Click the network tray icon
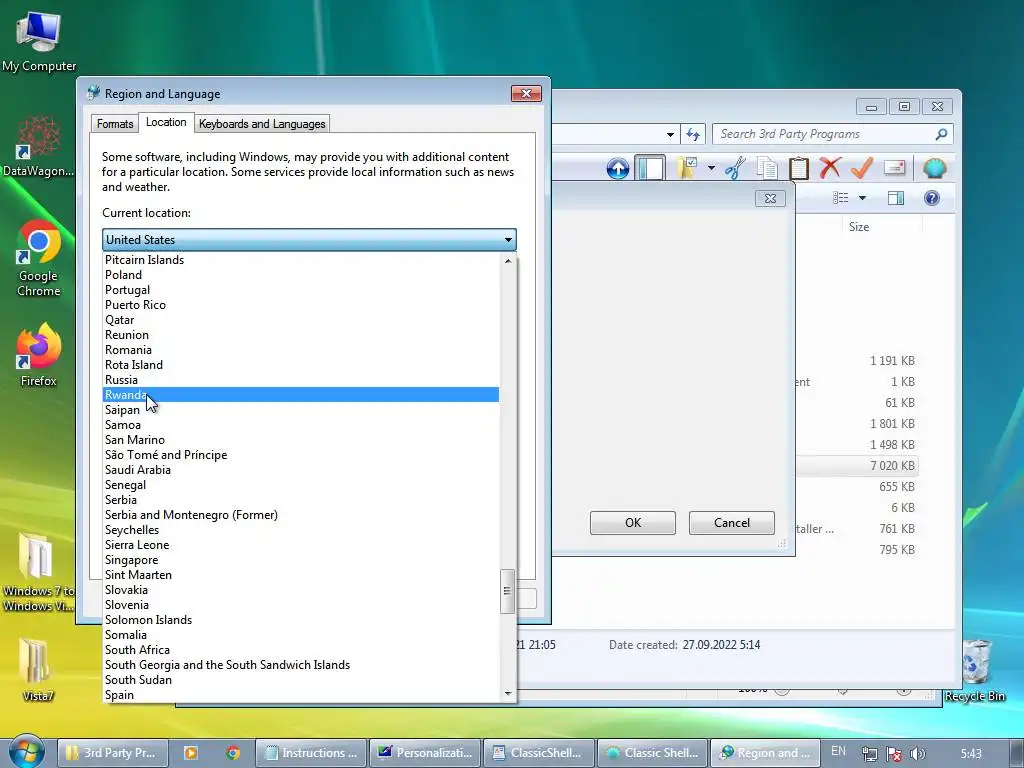This screenshot has width=1024, height=768. click(x=869, y=753)
